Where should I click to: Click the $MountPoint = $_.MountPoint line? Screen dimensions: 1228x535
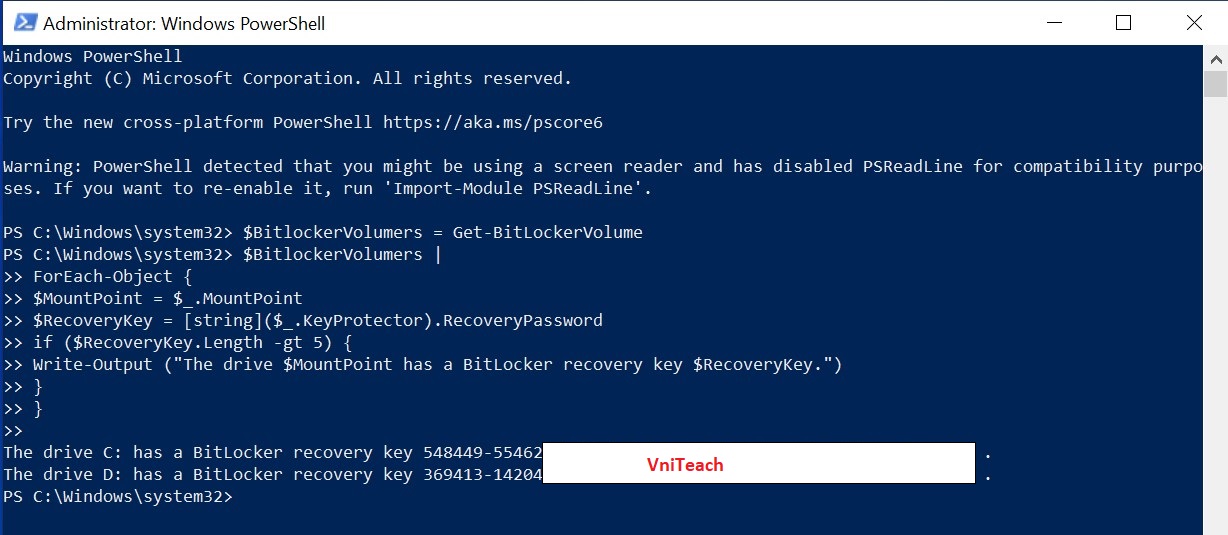(152, 298)
